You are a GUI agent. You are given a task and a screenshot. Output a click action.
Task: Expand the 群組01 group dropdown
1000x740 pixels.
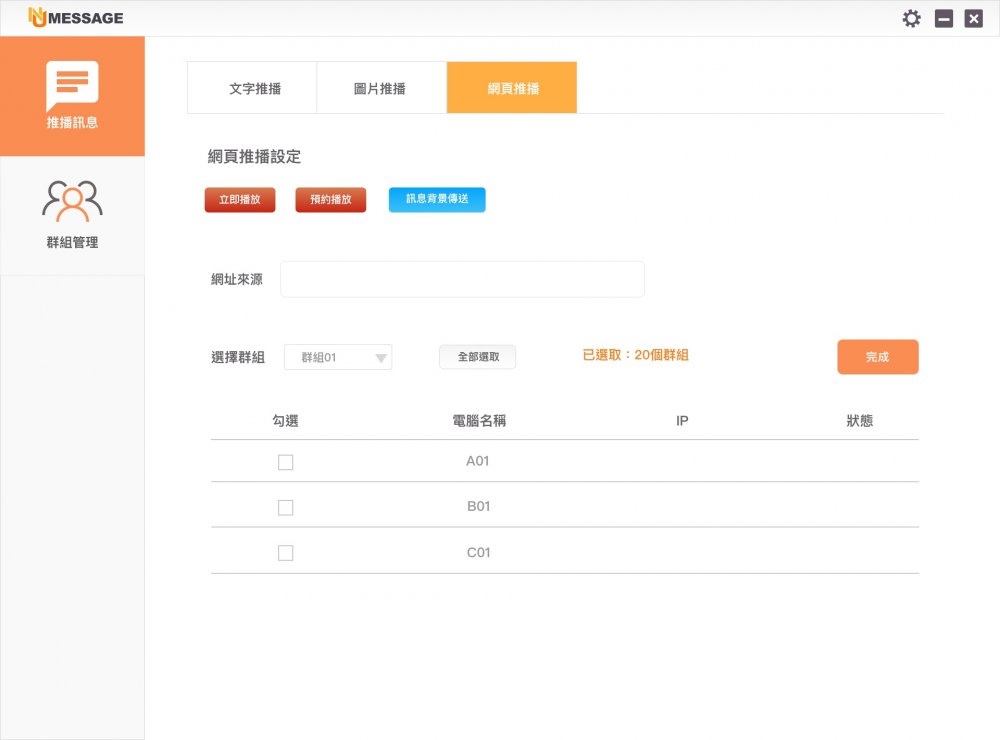tap(337, 357)
